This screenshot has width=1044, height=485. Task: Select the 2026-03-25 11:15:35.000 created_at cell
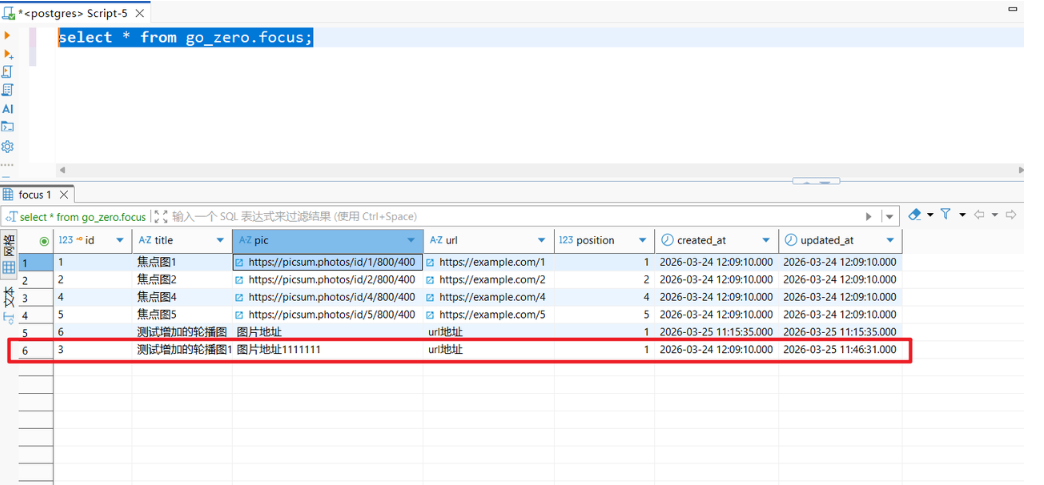(x=716, y=332)
